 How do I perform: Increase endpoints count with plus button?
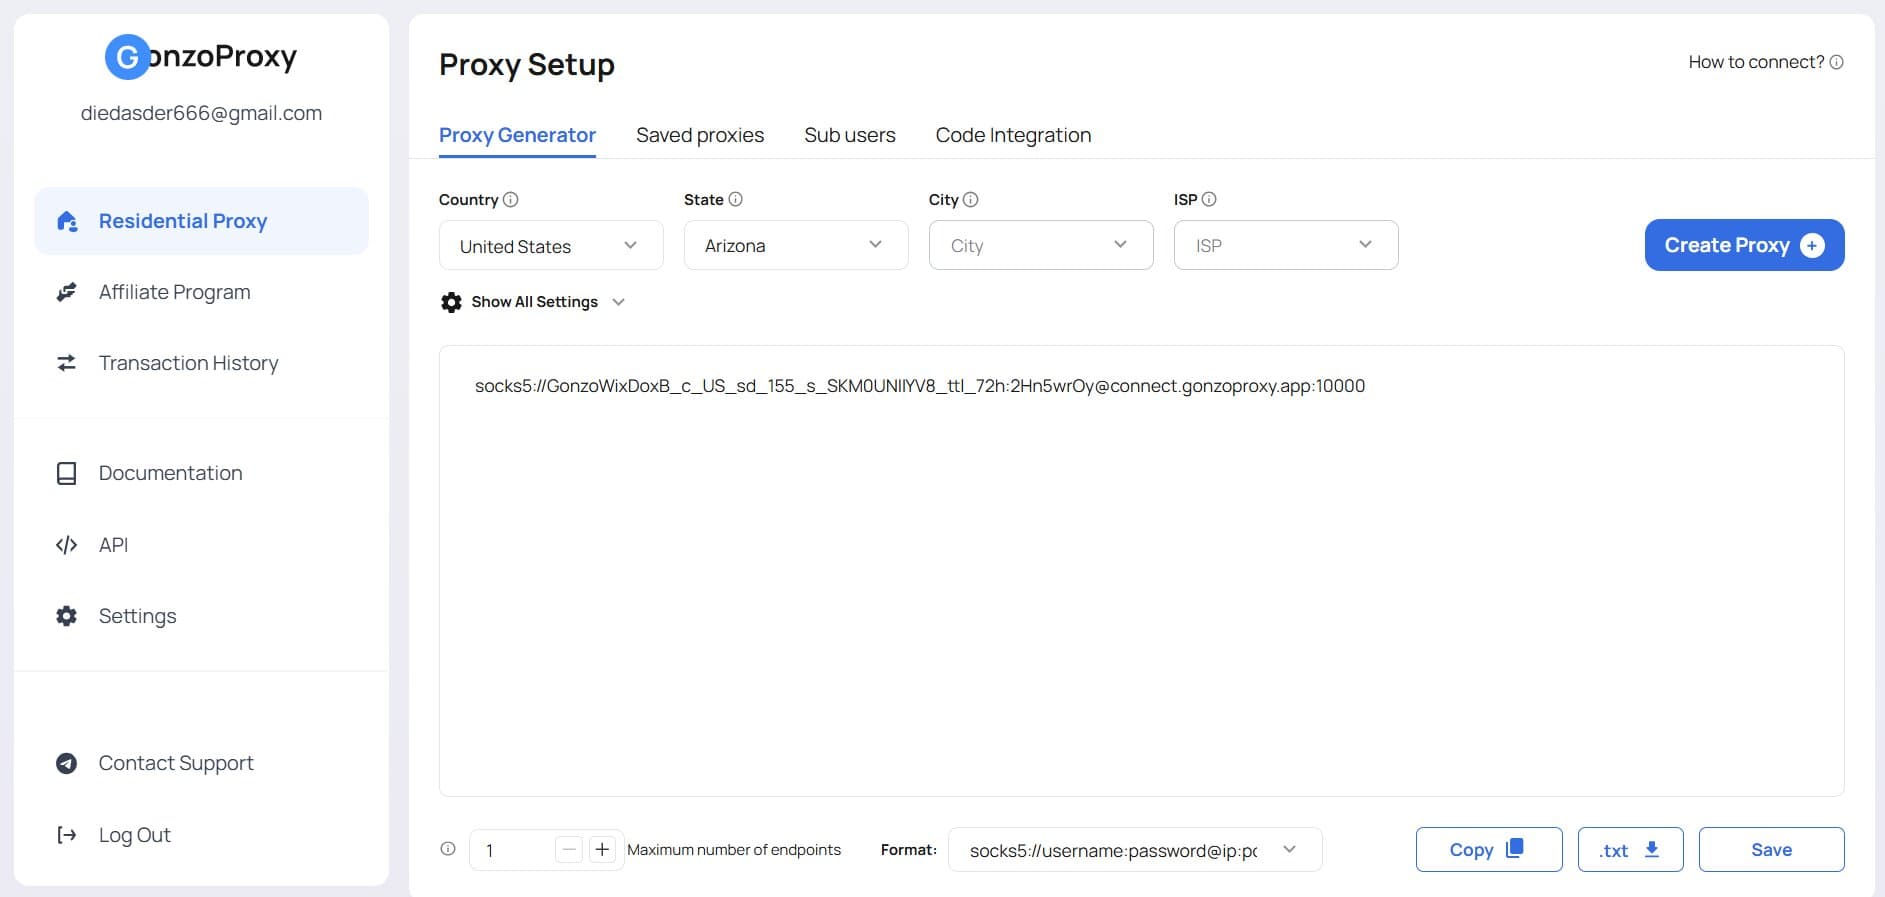pos(602,850)
